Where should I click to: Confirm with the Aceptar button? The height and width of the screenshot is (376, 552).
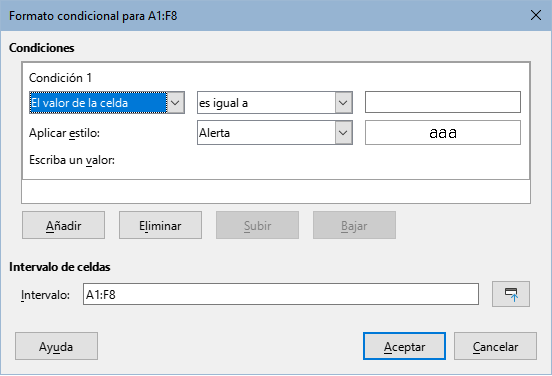[404, 346]
